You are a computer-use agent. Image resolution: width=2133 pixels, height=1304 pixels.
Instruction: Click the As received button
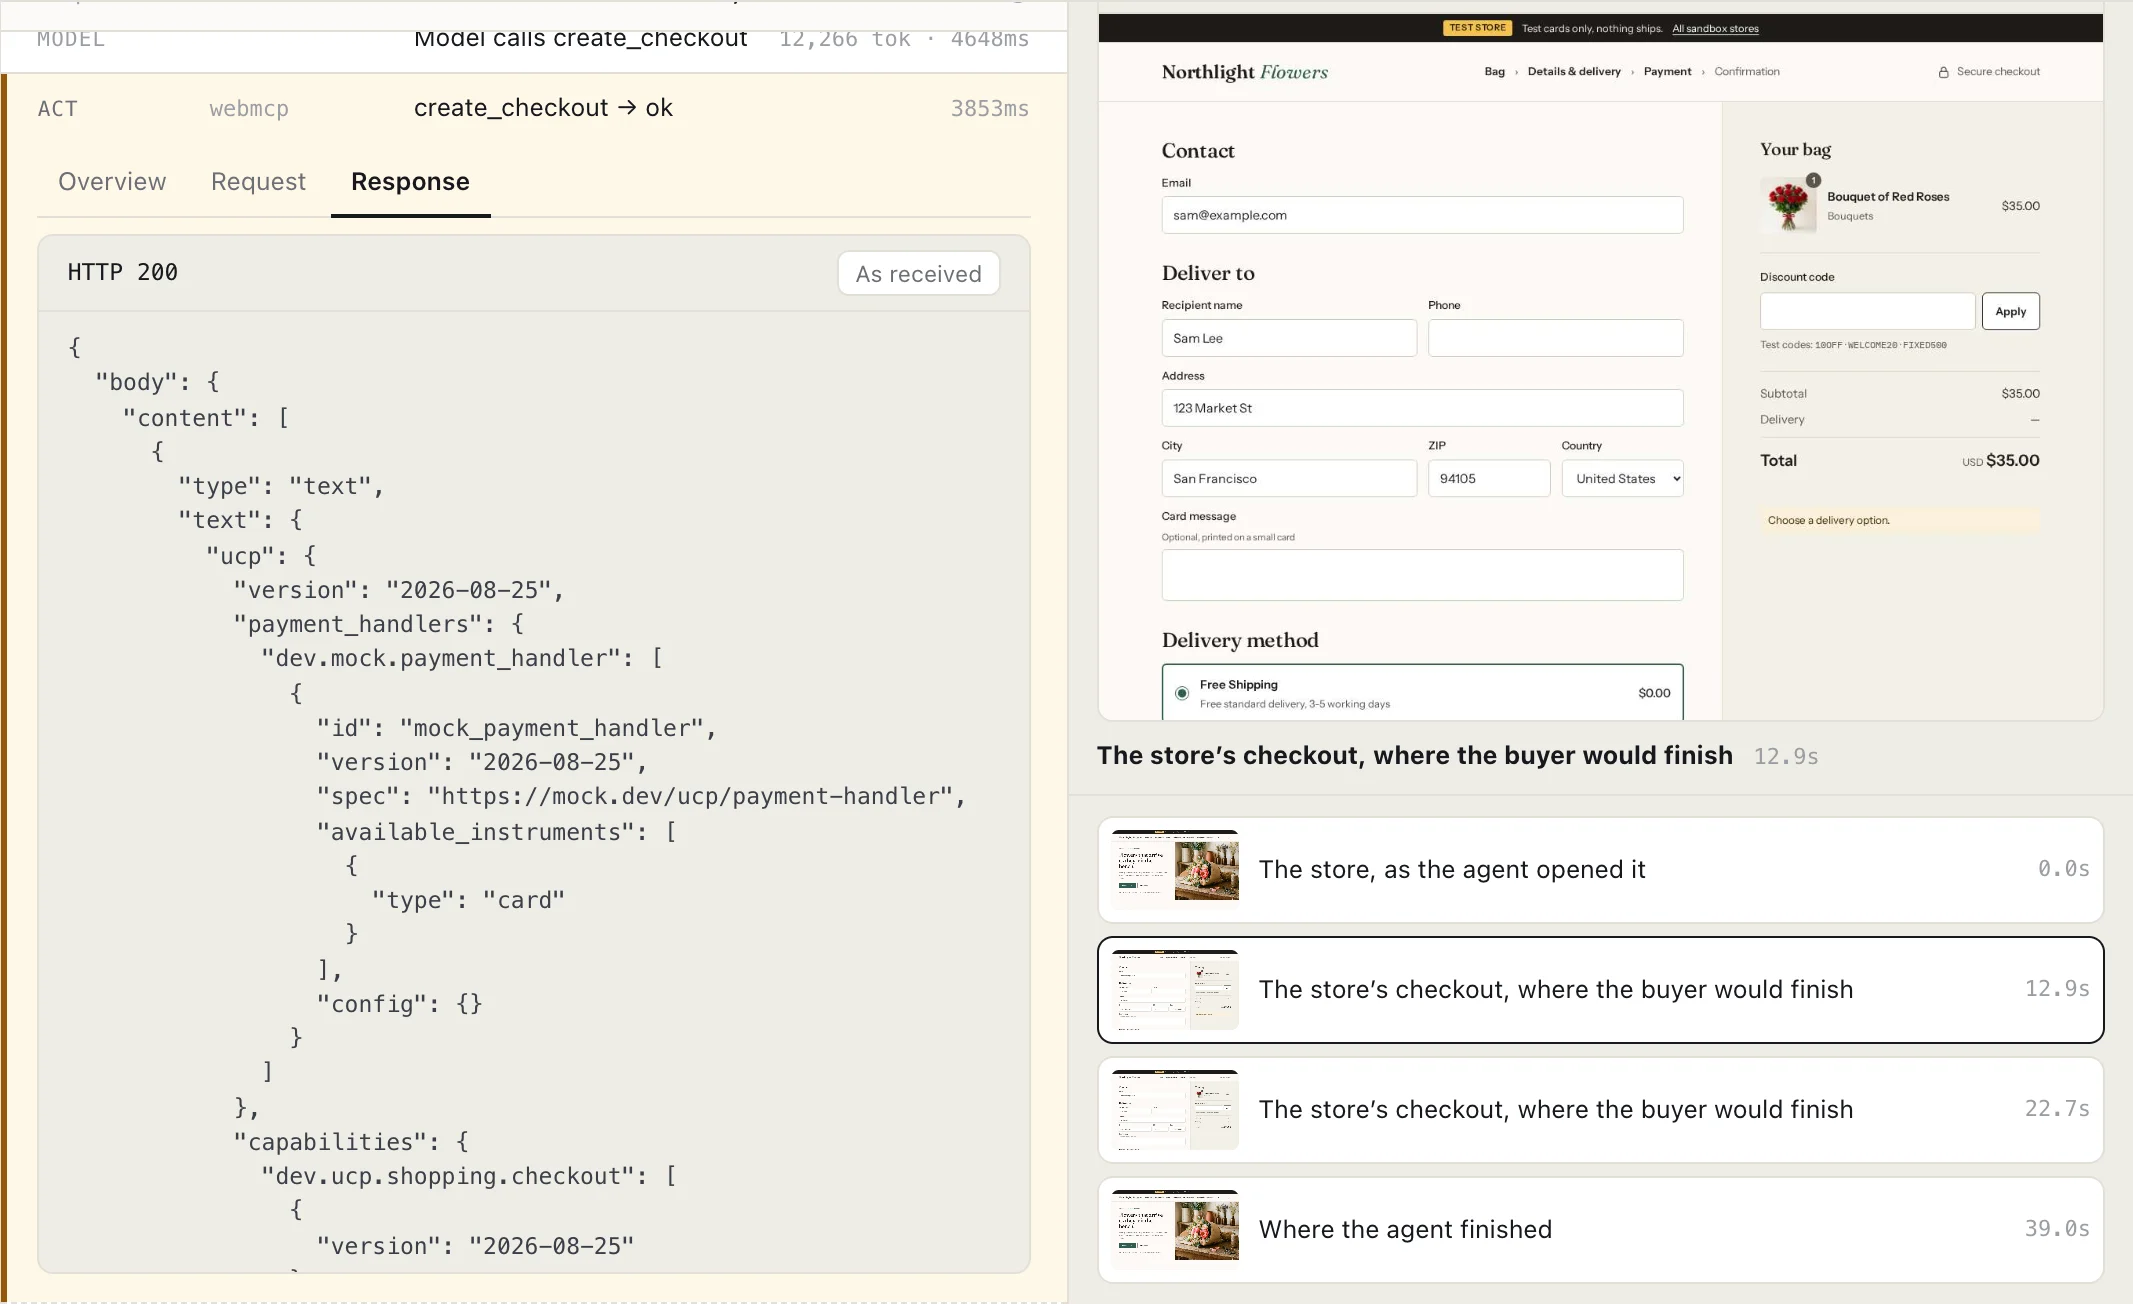pos(918,274)
